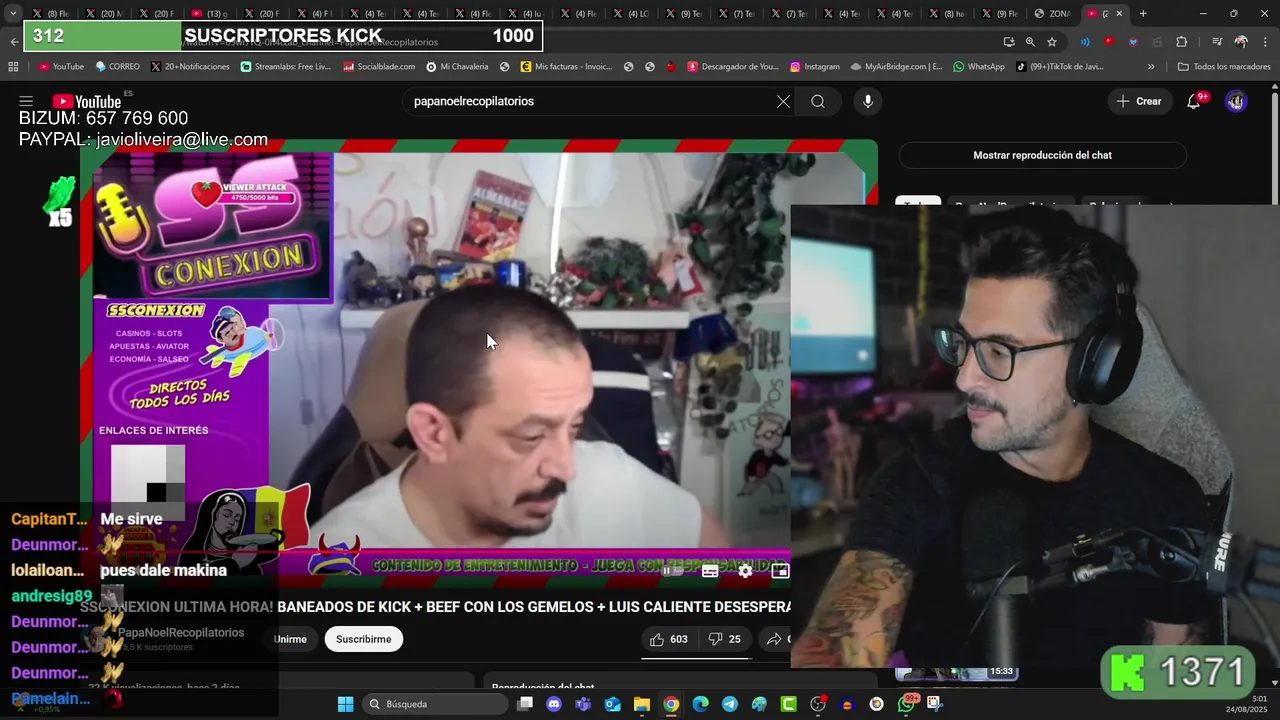Expand the tab search dropdown arrow
Viewport: 1280px width, 720px height.
pos(13,14)
